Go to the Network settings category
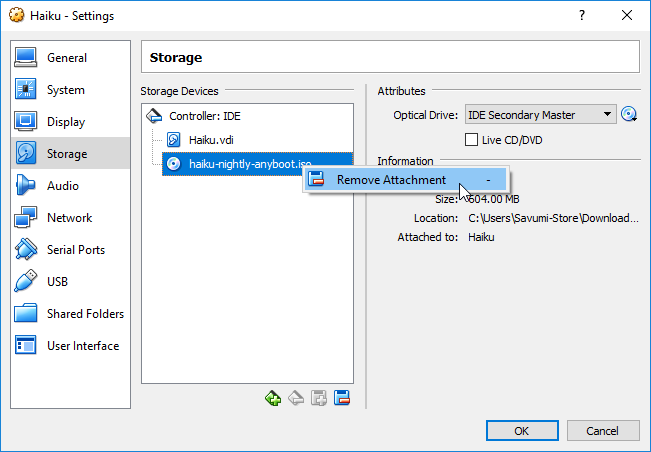 click(x=69, y=218)
